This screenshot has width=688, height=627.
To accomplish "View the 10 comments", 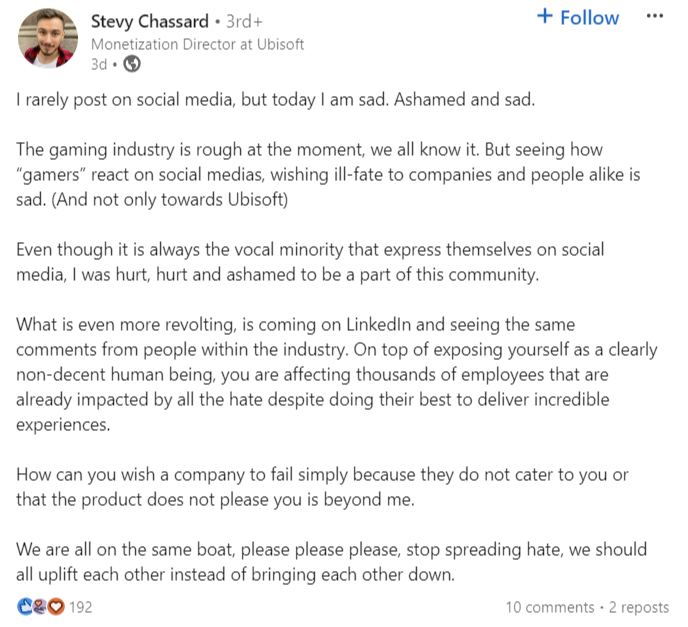I will [x=550, y=607].
